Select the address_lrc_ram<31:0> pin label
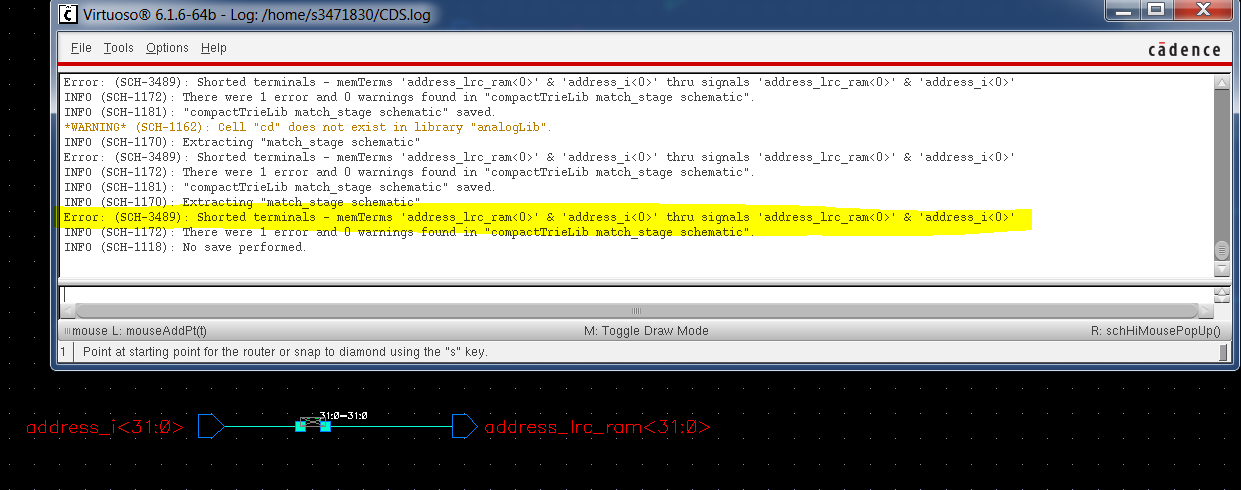 (x=597, y=428)
